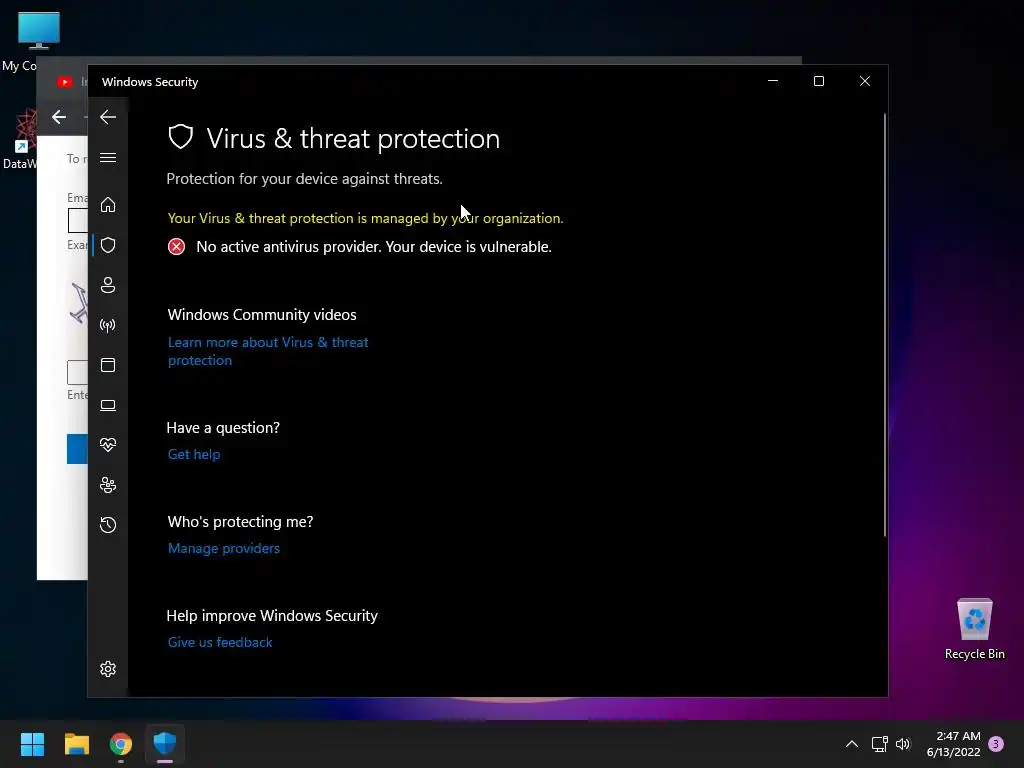The width and height of the screenshot is (1024, 768).
Task: Open App & browser control icon
Action: pyautogui.click(x=108, y=365)
